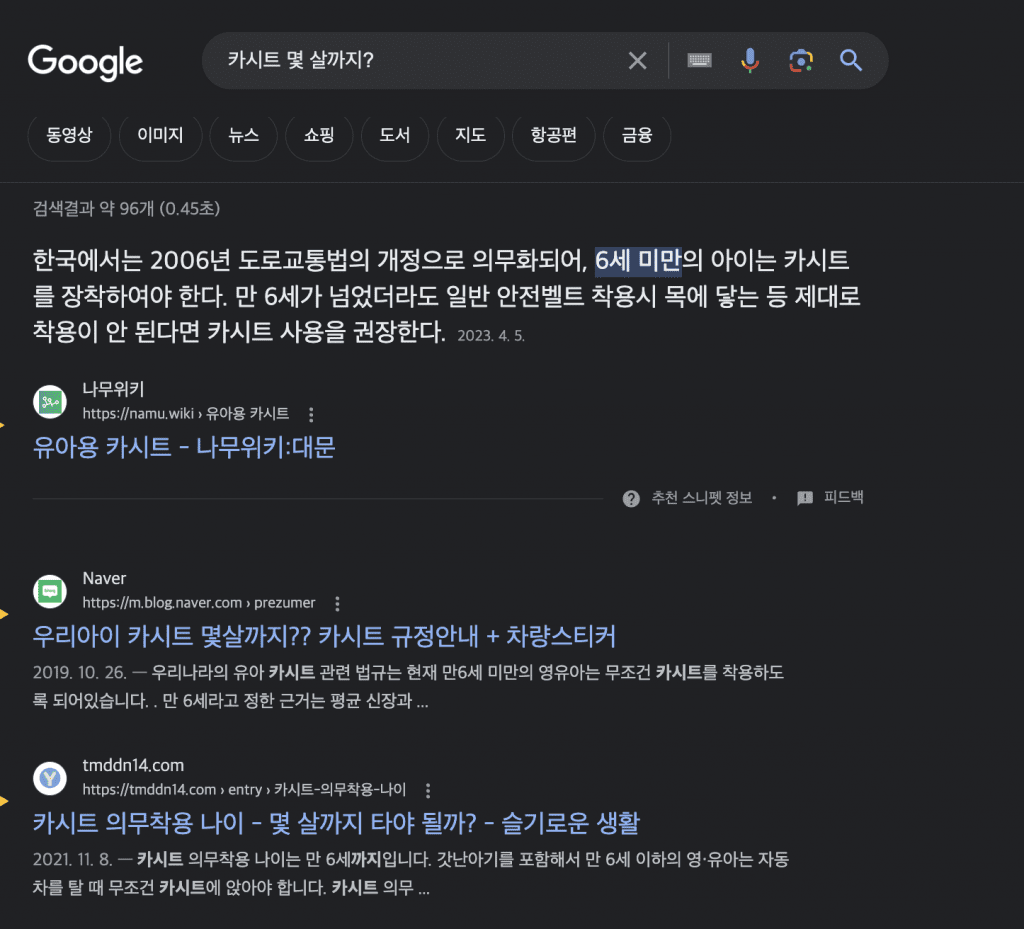Open 유아용 카시트 - 나무위키:대문 link
1024x929 pixels.
click(x=184, y=447)
